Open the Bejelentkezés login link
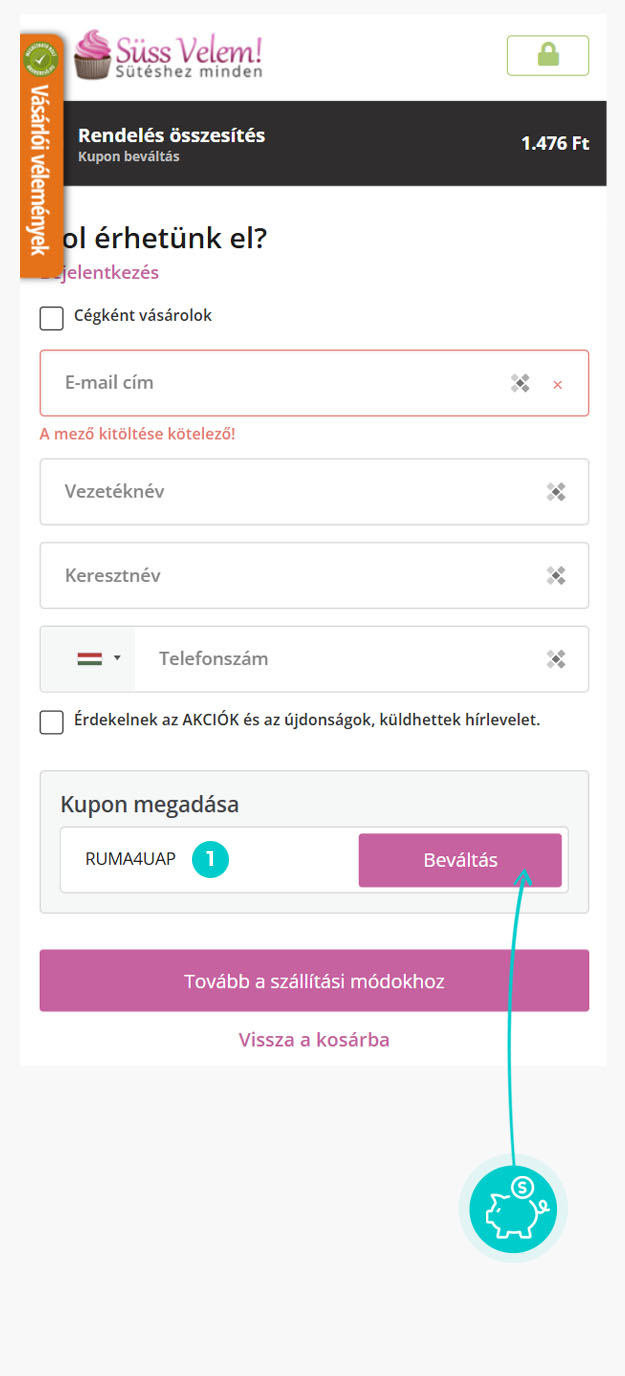Screen dimensions: 625x1376 point(100,272)
